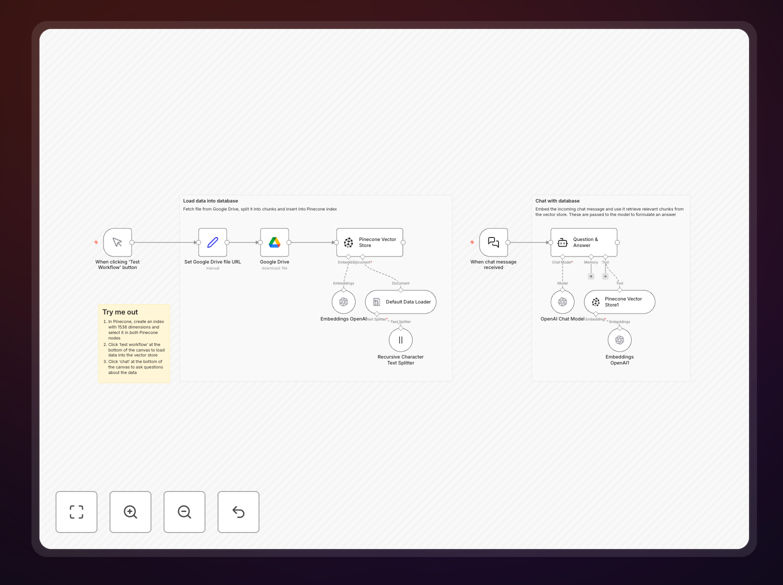Click the 'OpenAI Chat Model' label text
Viewport: 783px width, 585px height.
click(562, 319)
